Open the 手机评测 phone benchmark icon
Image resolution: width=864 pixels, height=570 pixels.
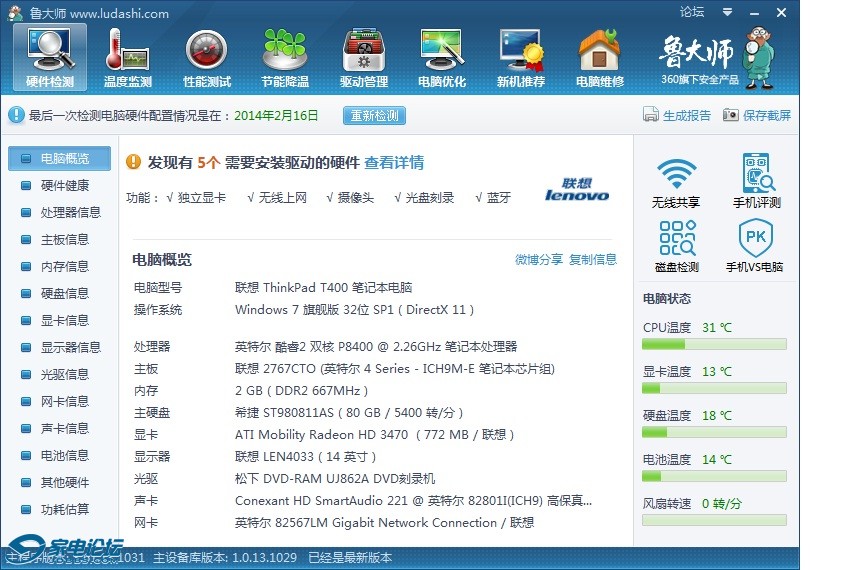pyautogui.click(x=757, y=181)
